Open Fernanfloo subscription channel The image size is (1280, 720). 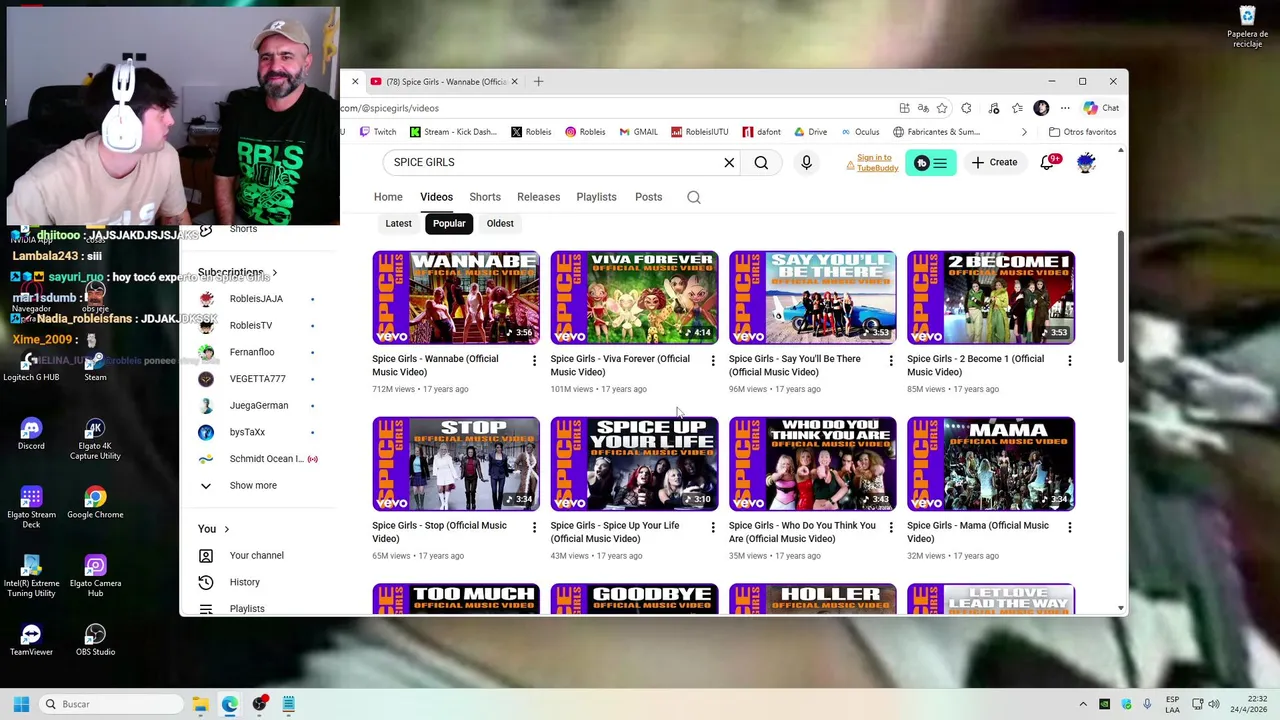coord(251,352)
